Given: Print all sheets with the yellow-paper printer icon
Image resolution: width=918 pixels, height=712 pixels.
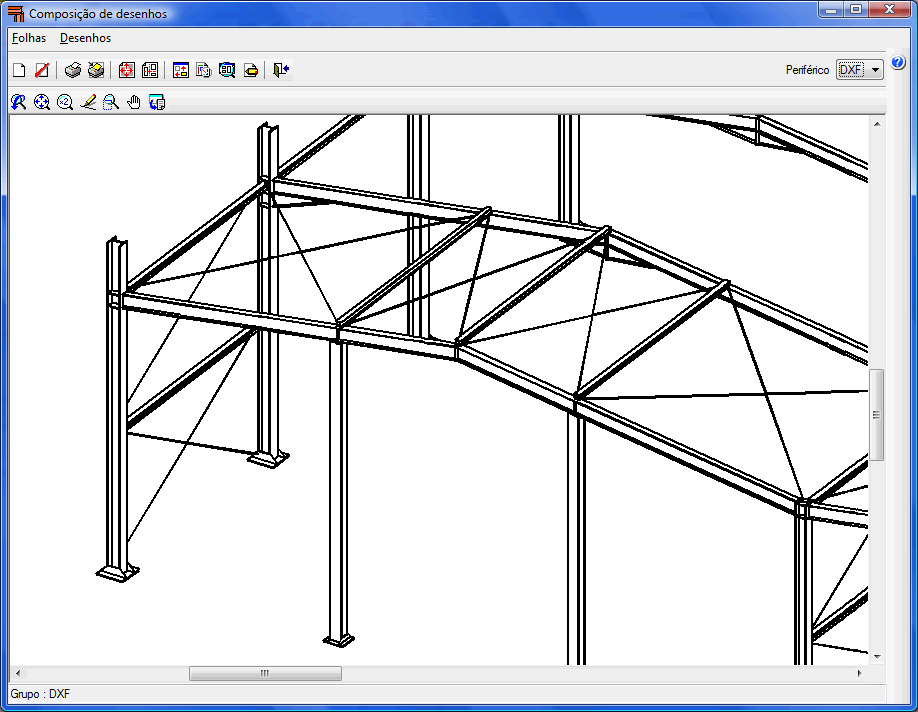Looking at the screenshot, I should (x=96, y=70).
